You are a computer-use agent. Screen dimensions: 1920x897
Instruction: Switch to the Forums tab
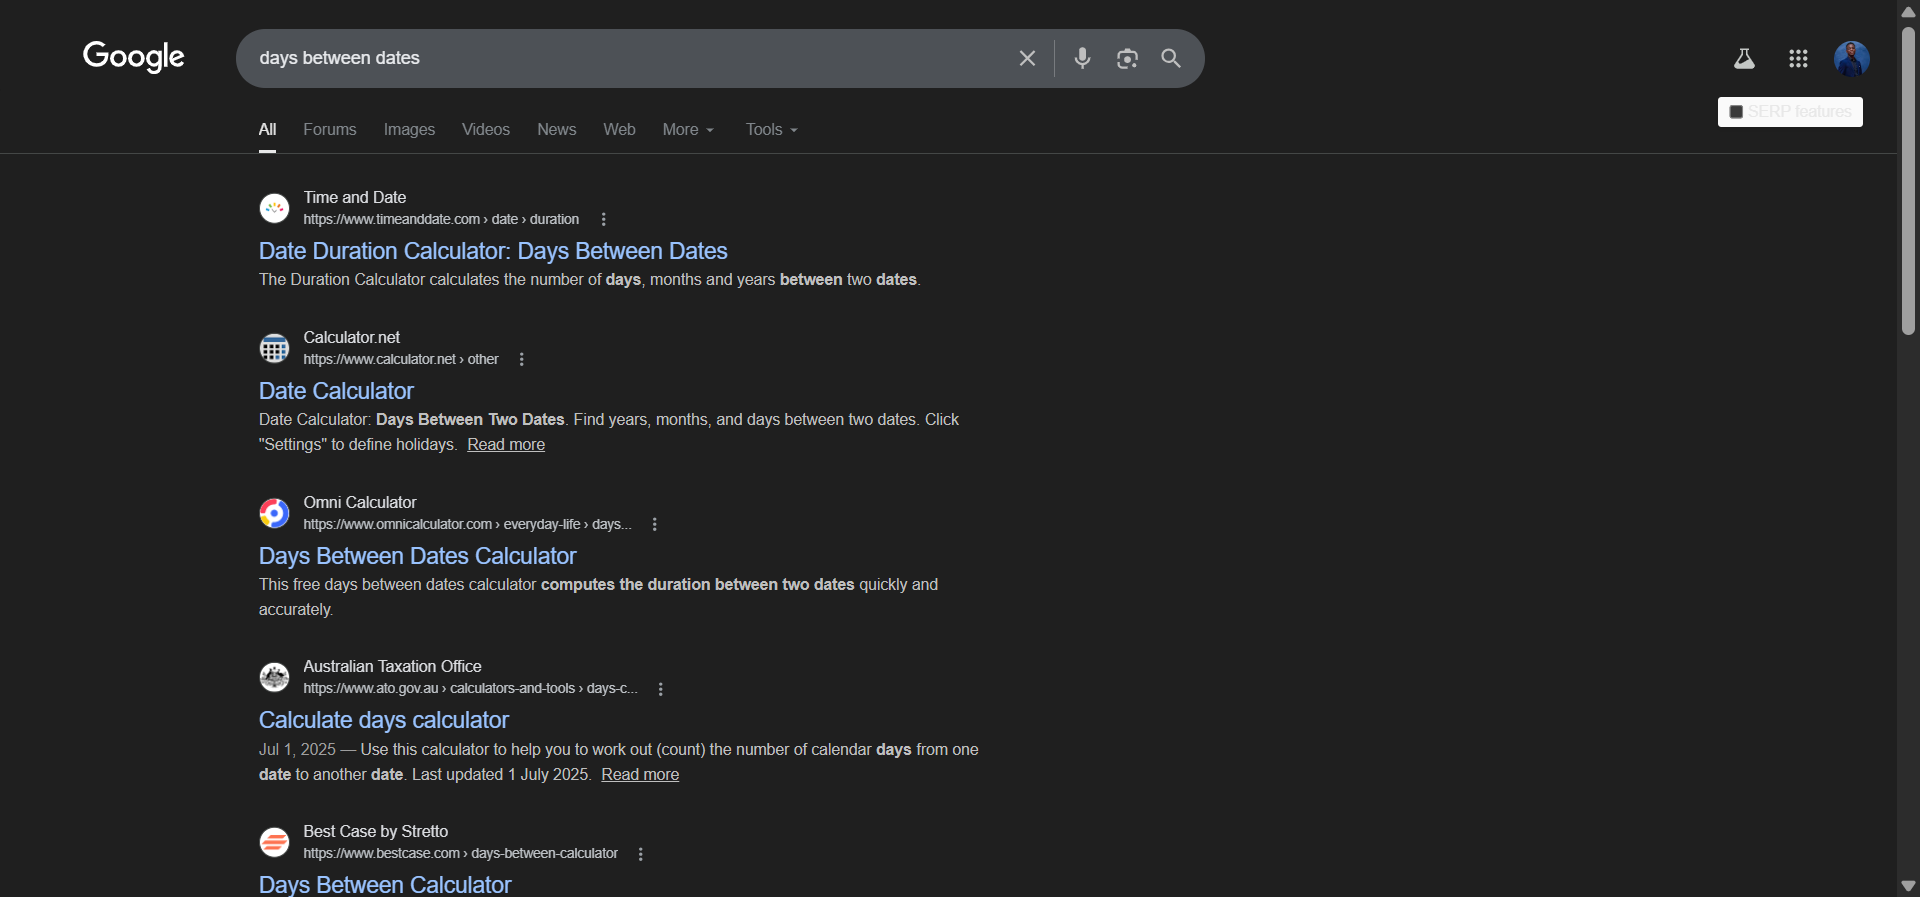[330, 130]
